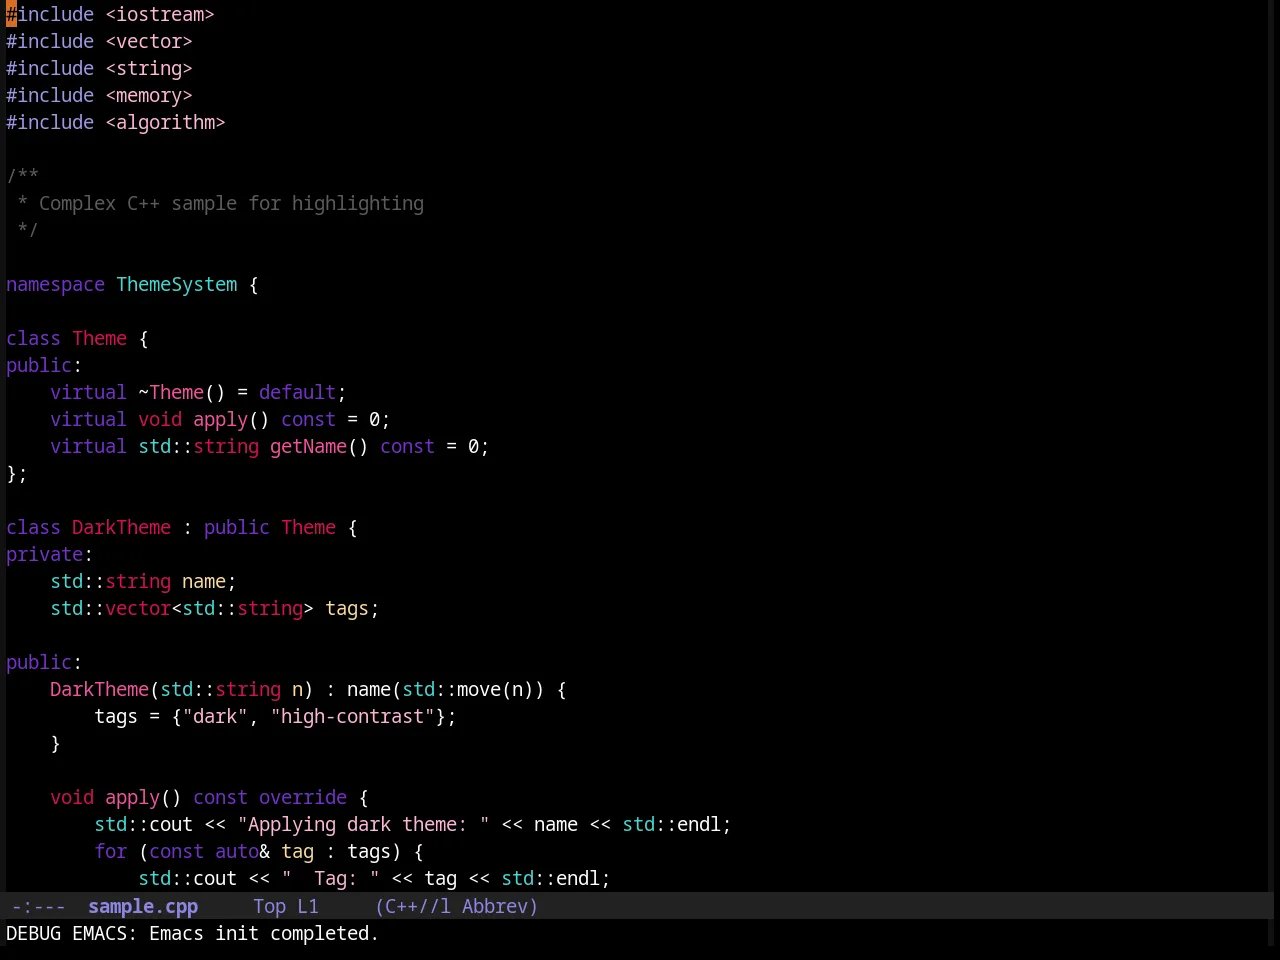Click on the '<vector>' include header
The height and width of the screenshot is (960, 1280).
[149, 42]
